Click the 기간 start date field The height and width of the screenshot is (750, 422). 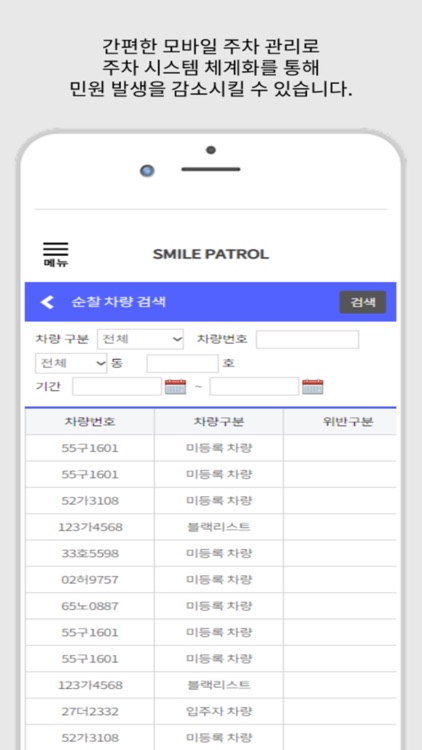click(117, 386)
